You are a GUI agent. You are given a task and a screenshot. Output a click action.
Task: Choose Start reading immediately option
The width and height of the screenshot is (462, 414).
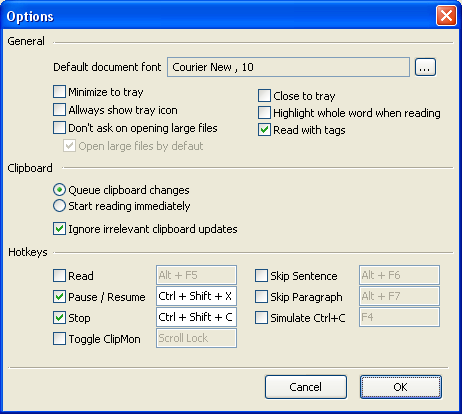pos(59,206)
